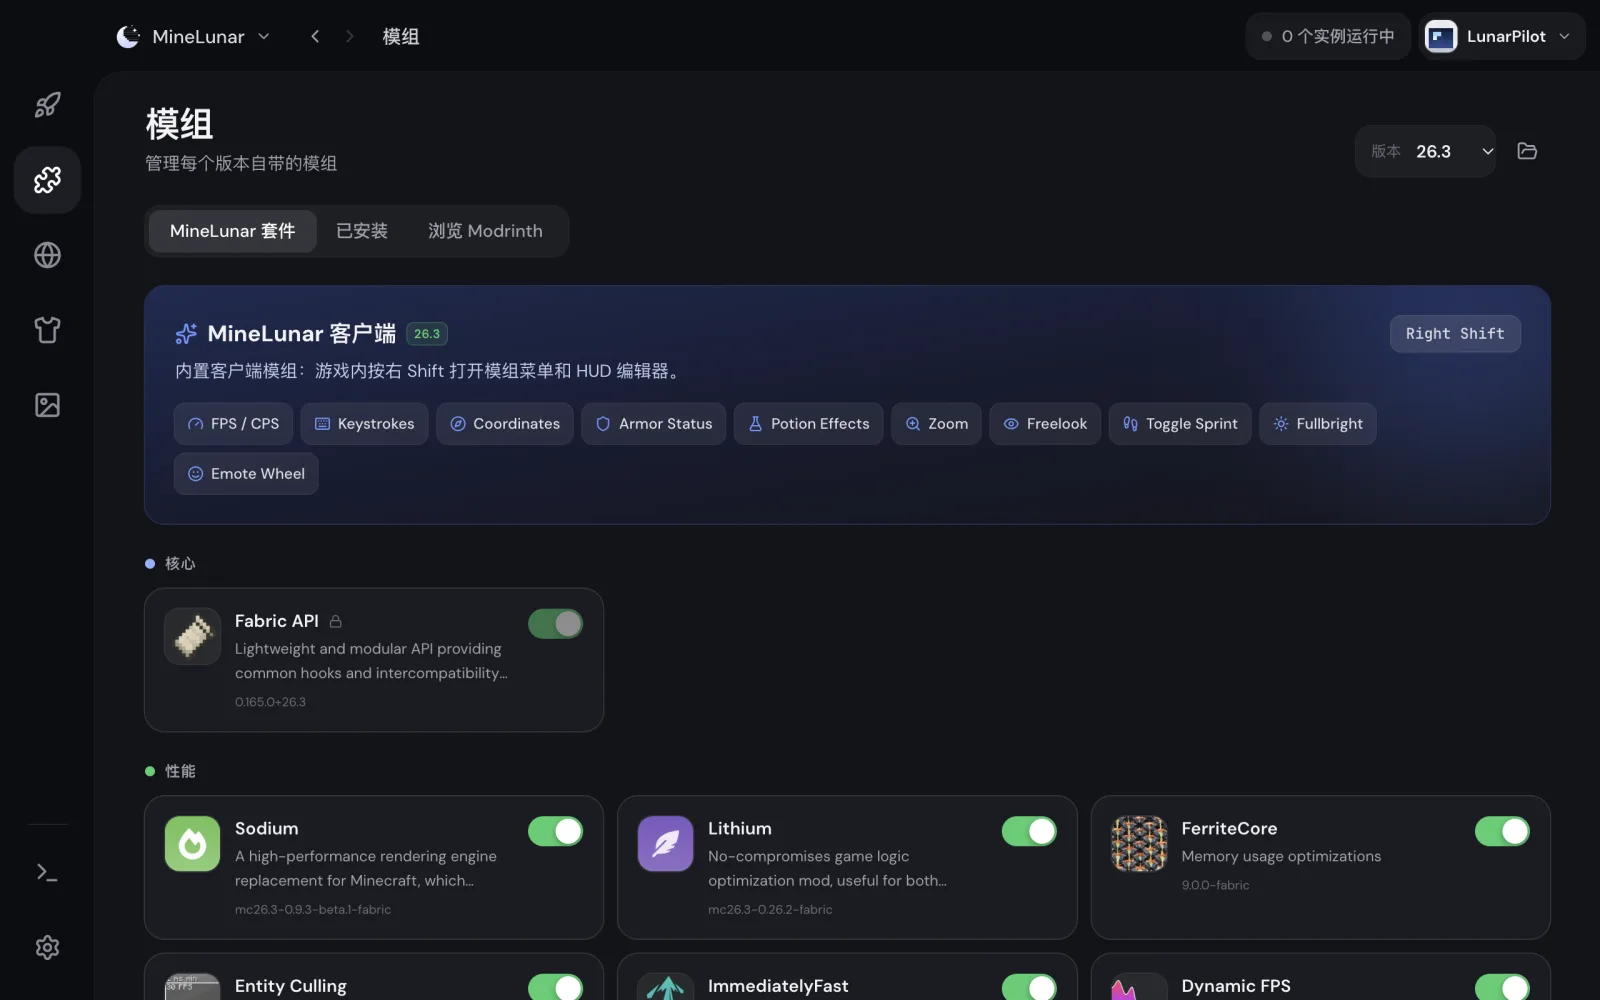Toggle the Entity Culling switch
Image resolution: width=1600 pixels, height=1000 pixels.
click(x=555, y=987)
